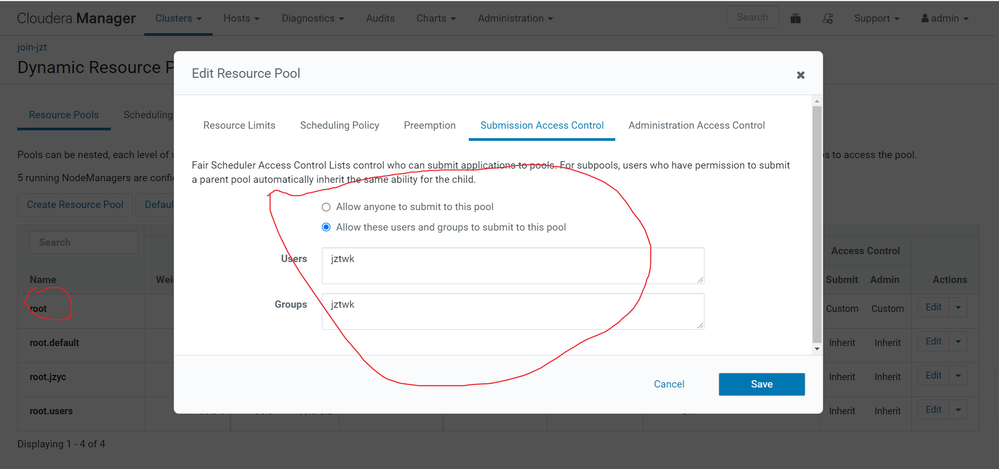Close the Edit Resource Pool dialog

pyautogui.click(x=801, y=75)
